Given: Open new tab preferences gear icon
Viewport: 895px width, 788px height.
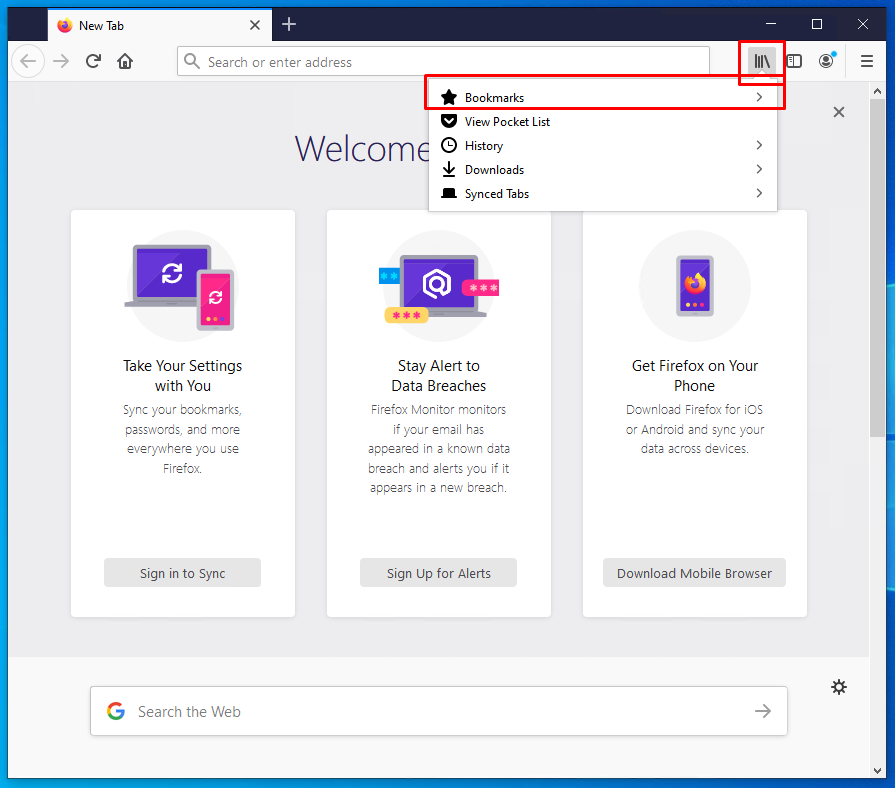Looking at the screenshot, I should click(x=838, y=687).
